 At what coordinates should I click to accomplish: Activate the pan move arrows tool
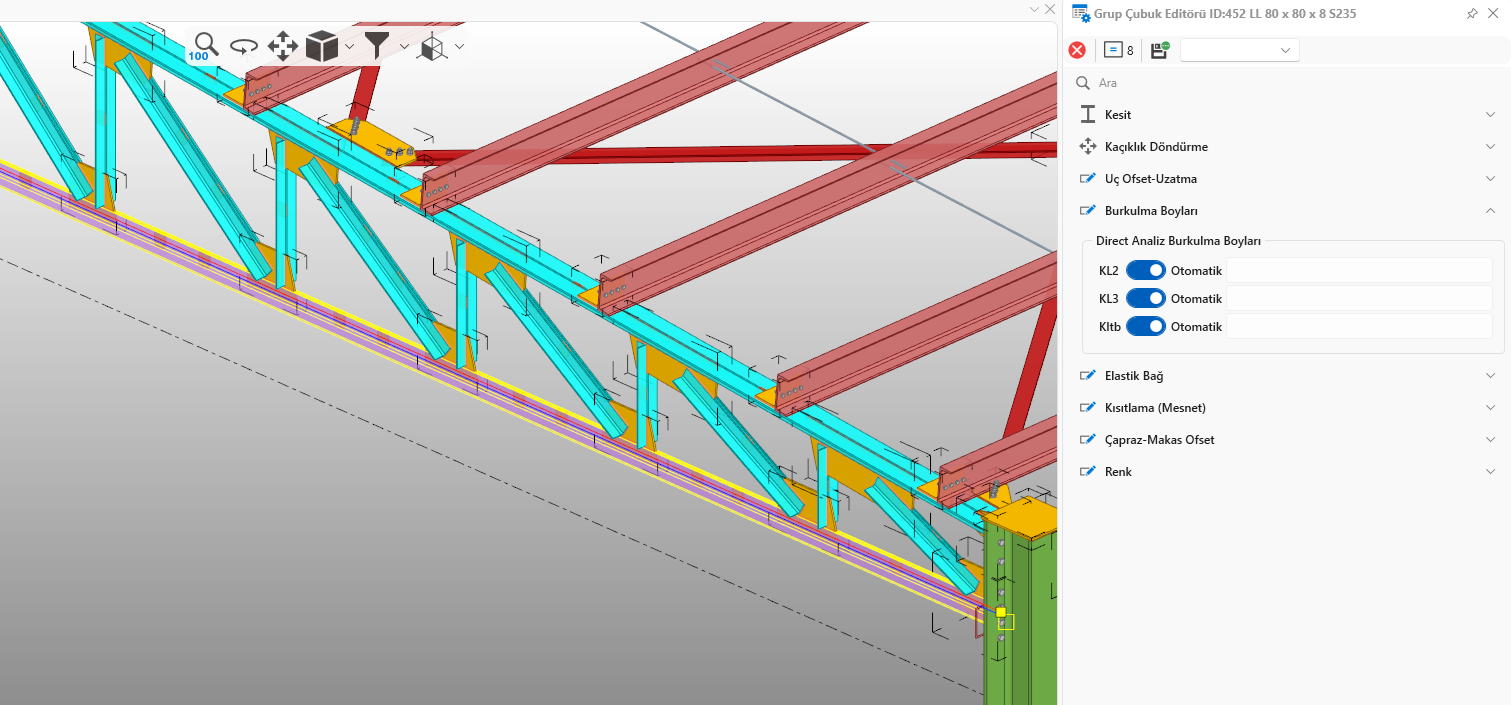click(283, 46)
